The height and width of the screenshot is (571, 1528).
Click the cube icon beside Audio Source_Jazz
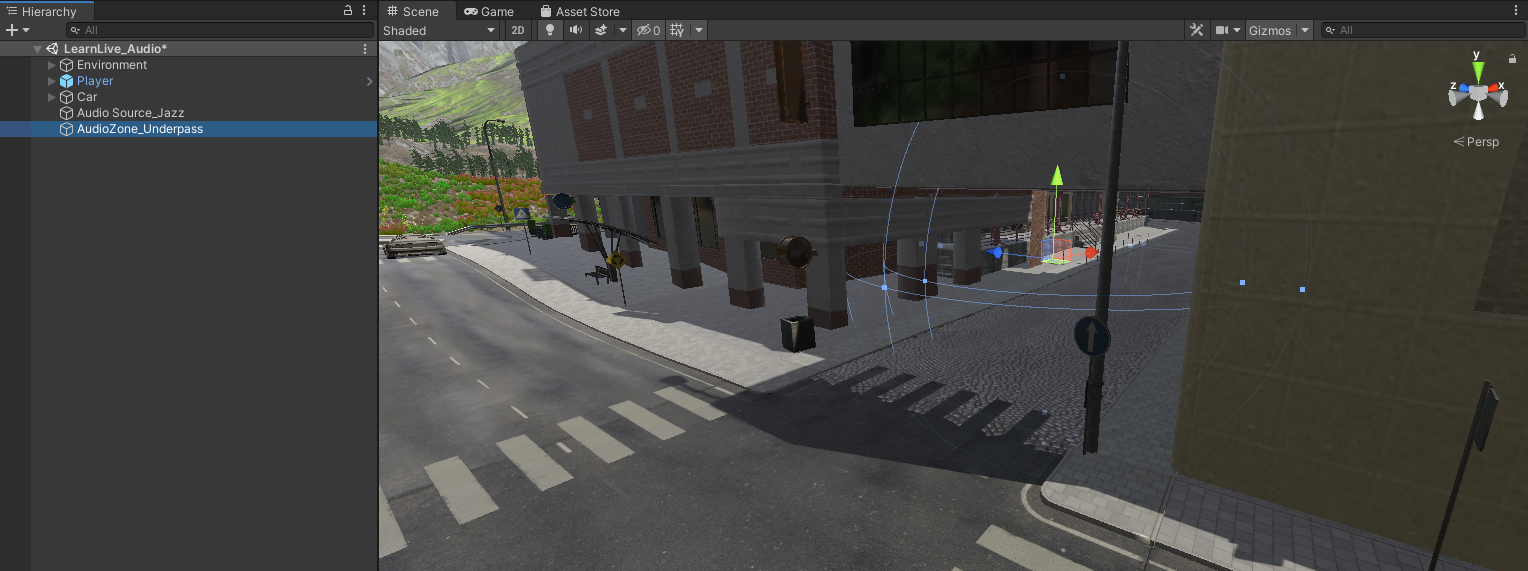pos(66,113)
